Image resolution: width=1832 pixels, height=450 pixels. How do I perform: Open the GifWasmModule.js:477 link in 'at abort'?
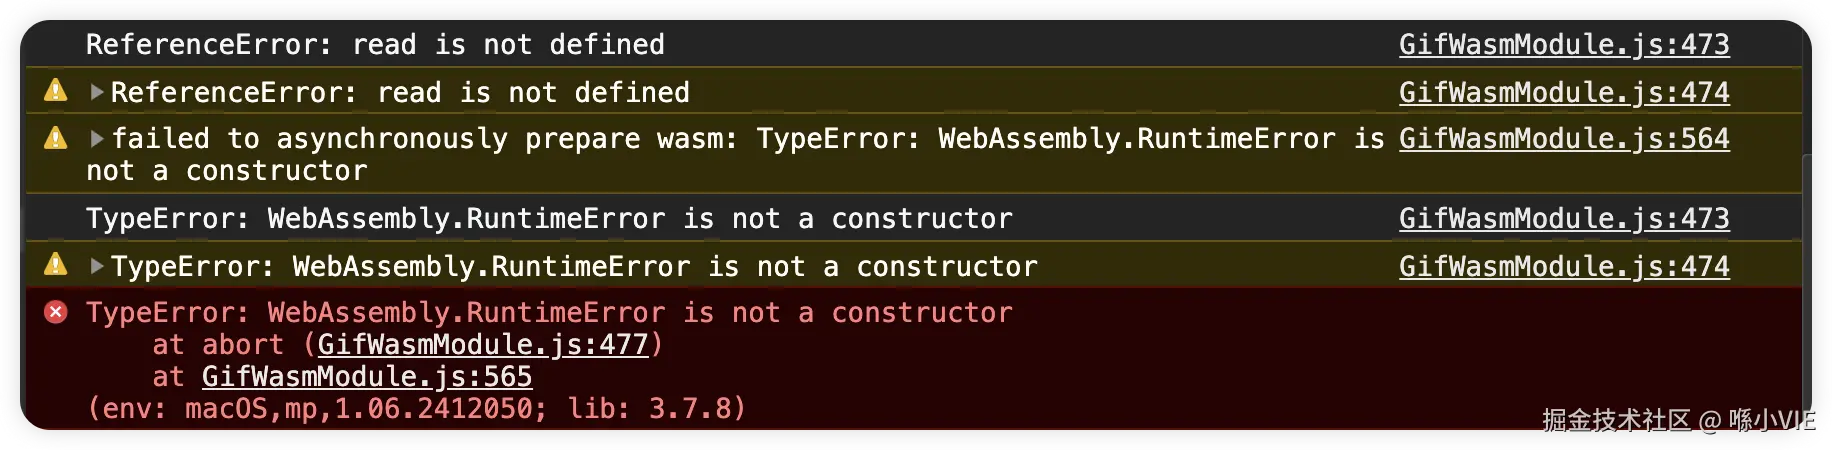482,344
